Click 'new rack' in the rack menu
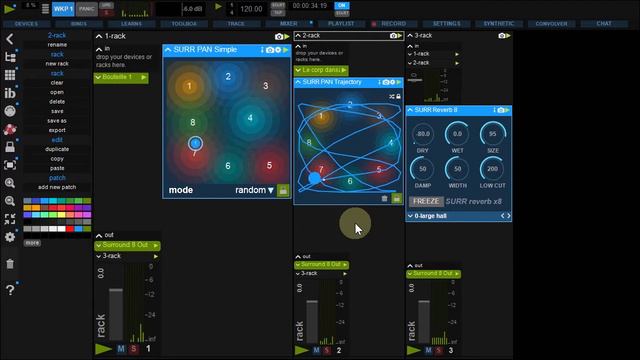 57,64
